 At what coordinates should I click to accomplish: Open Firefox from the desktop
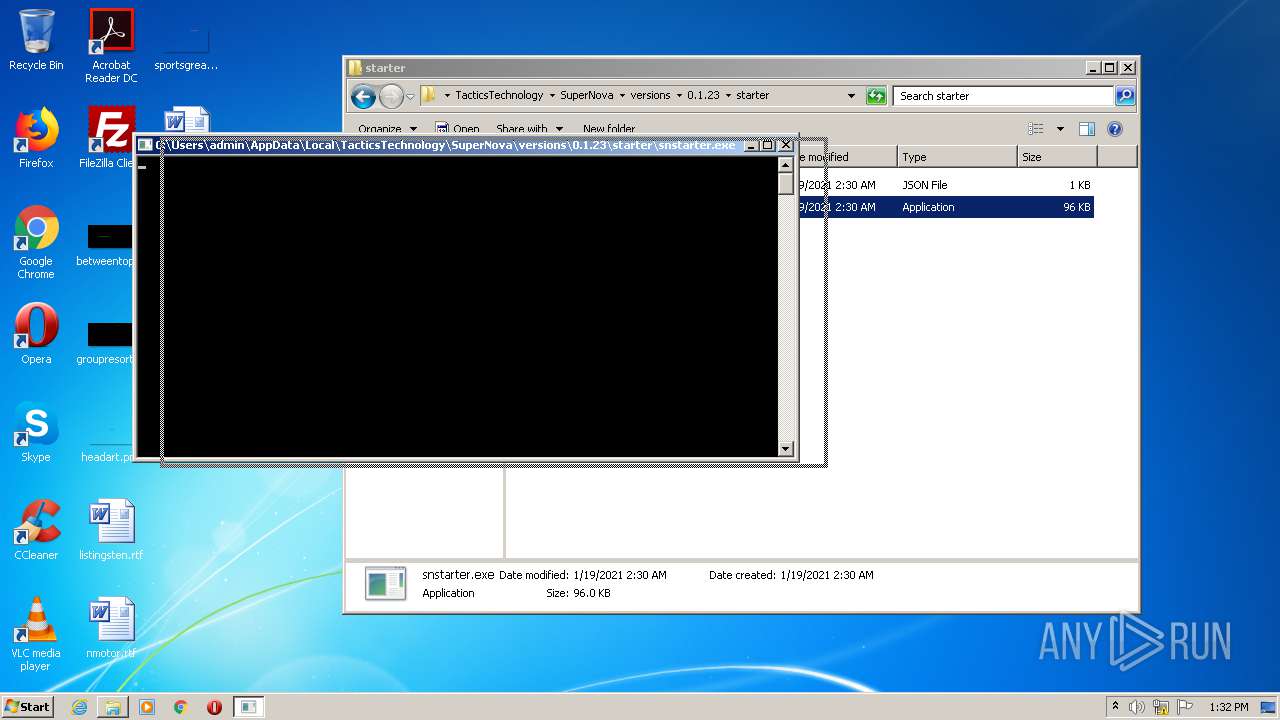(x=36, y=138)
